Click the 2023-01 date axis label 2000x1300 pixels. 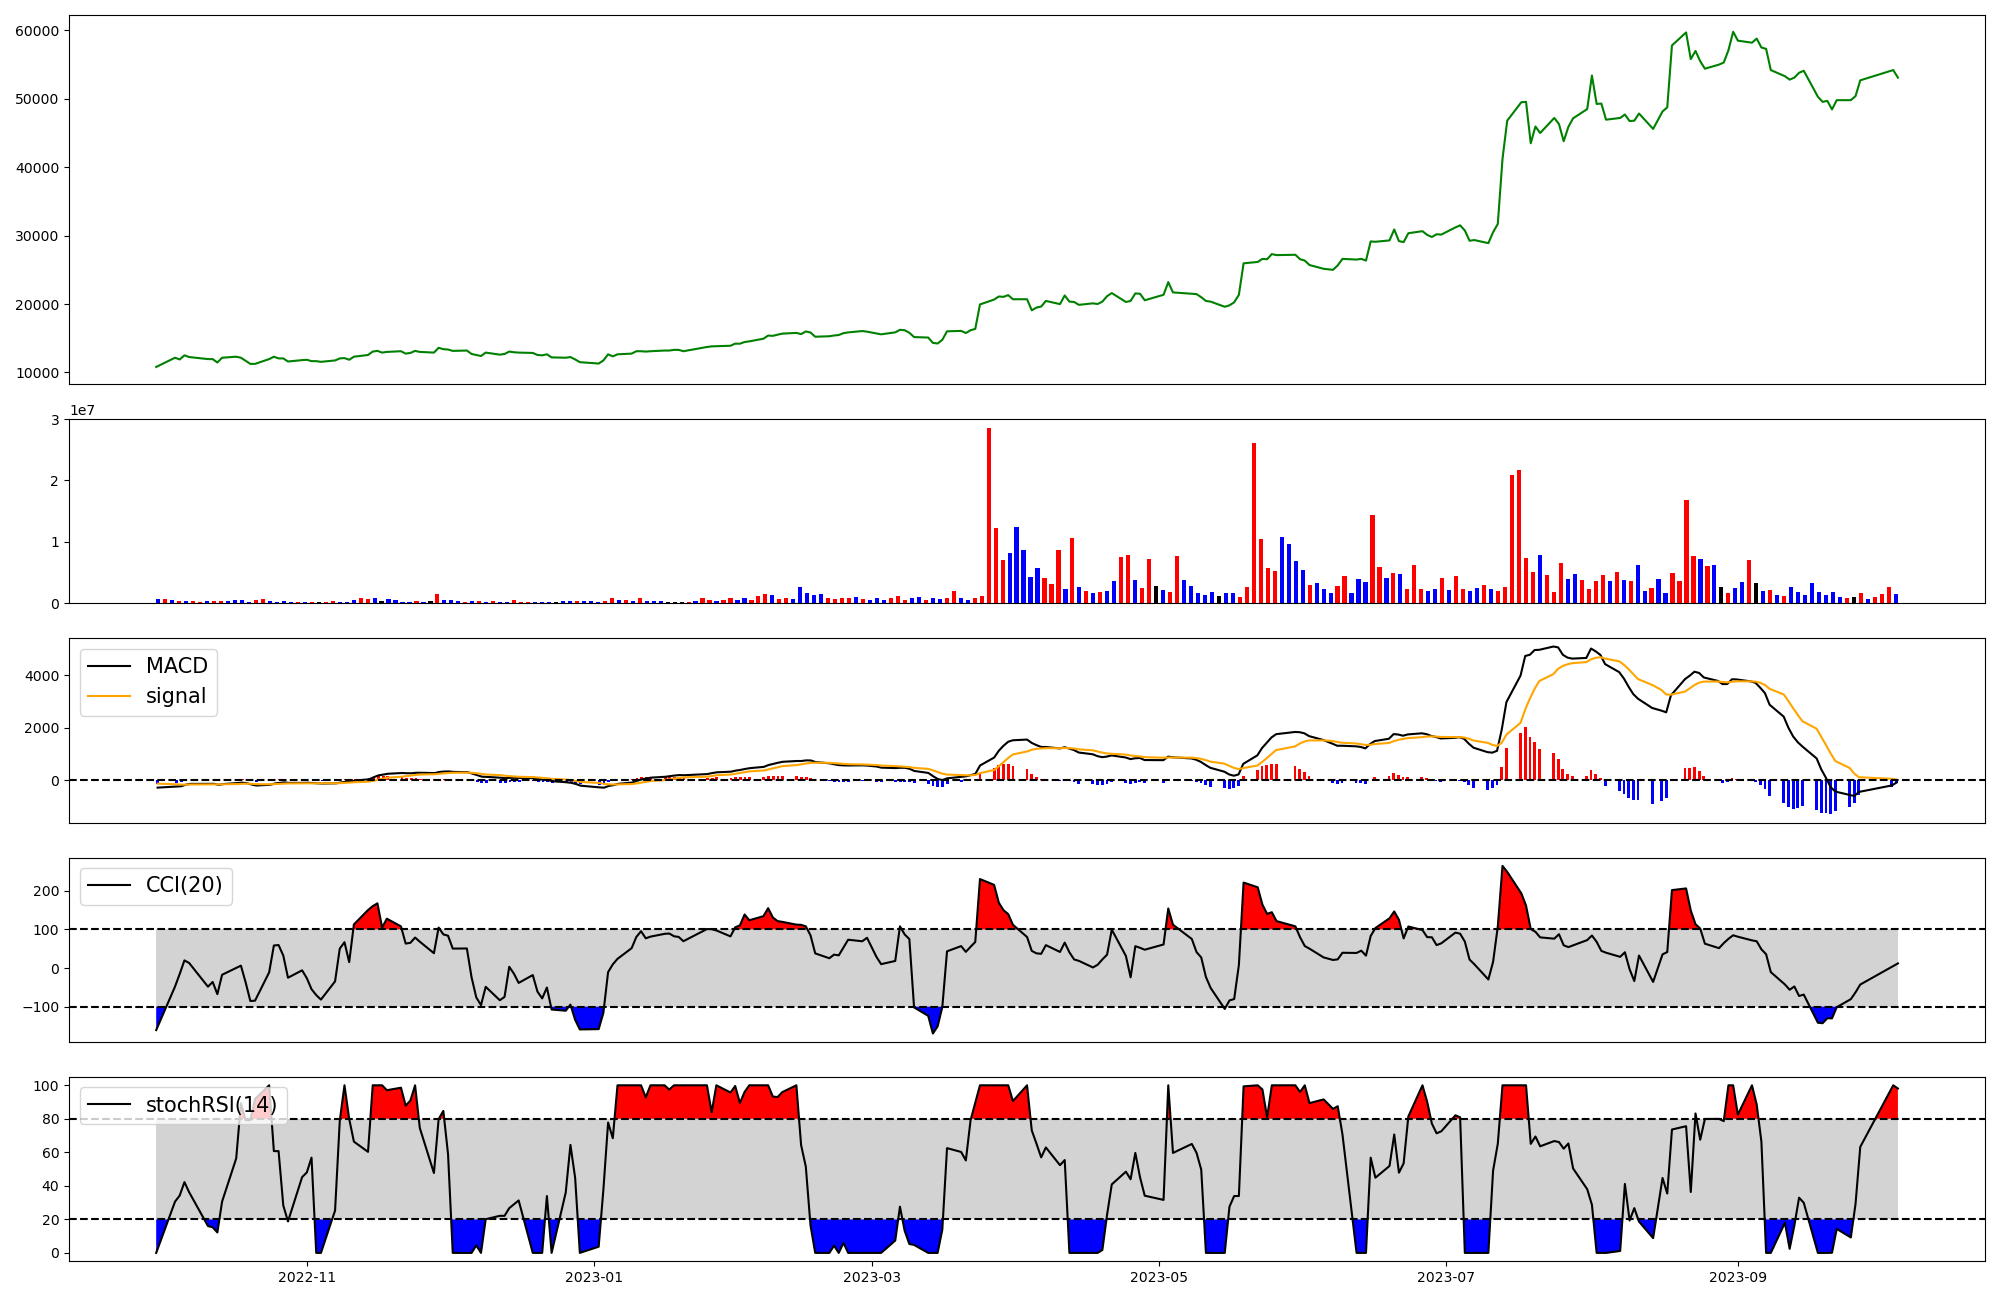pos(595,1277)
